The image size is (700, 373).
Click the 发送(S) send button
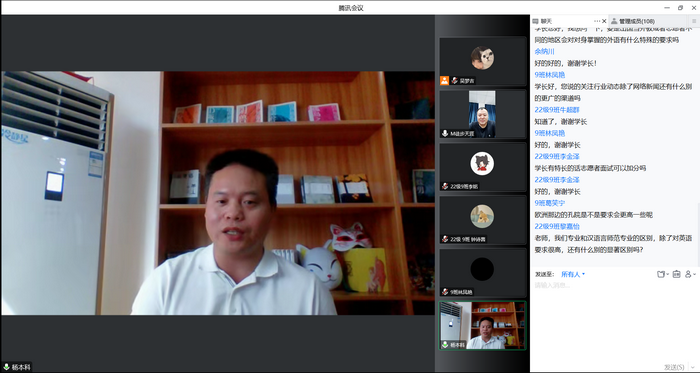674,367
